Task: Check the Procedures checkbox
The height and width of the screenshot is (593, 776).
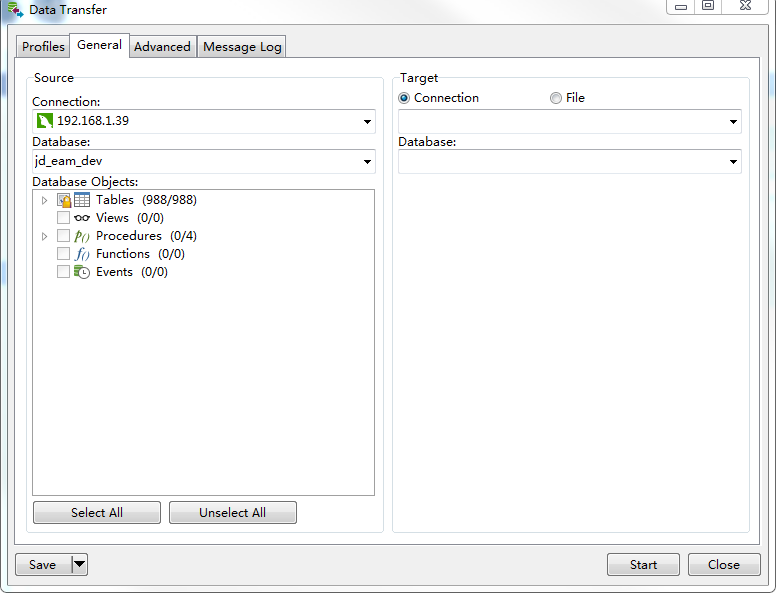Action: pos(63,236)
